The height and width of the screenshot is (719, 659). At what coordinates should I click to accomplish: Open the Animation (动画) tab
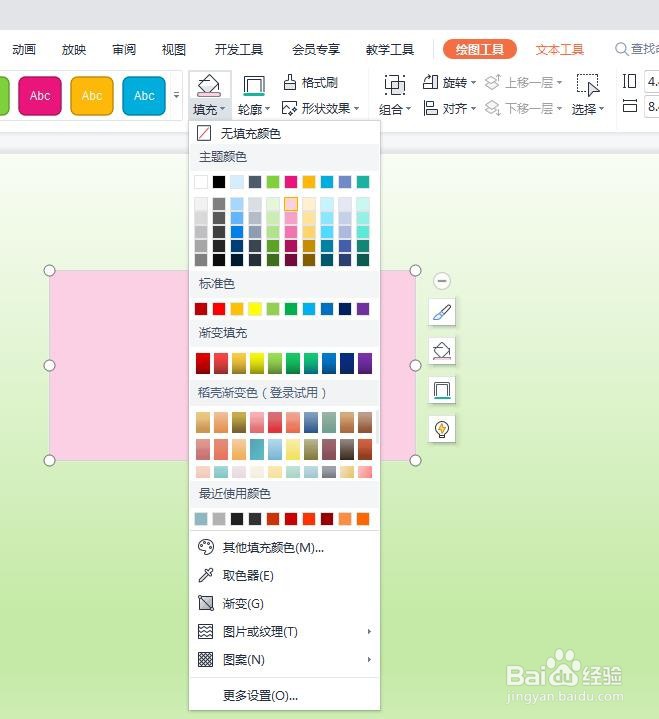click(24, 49)
